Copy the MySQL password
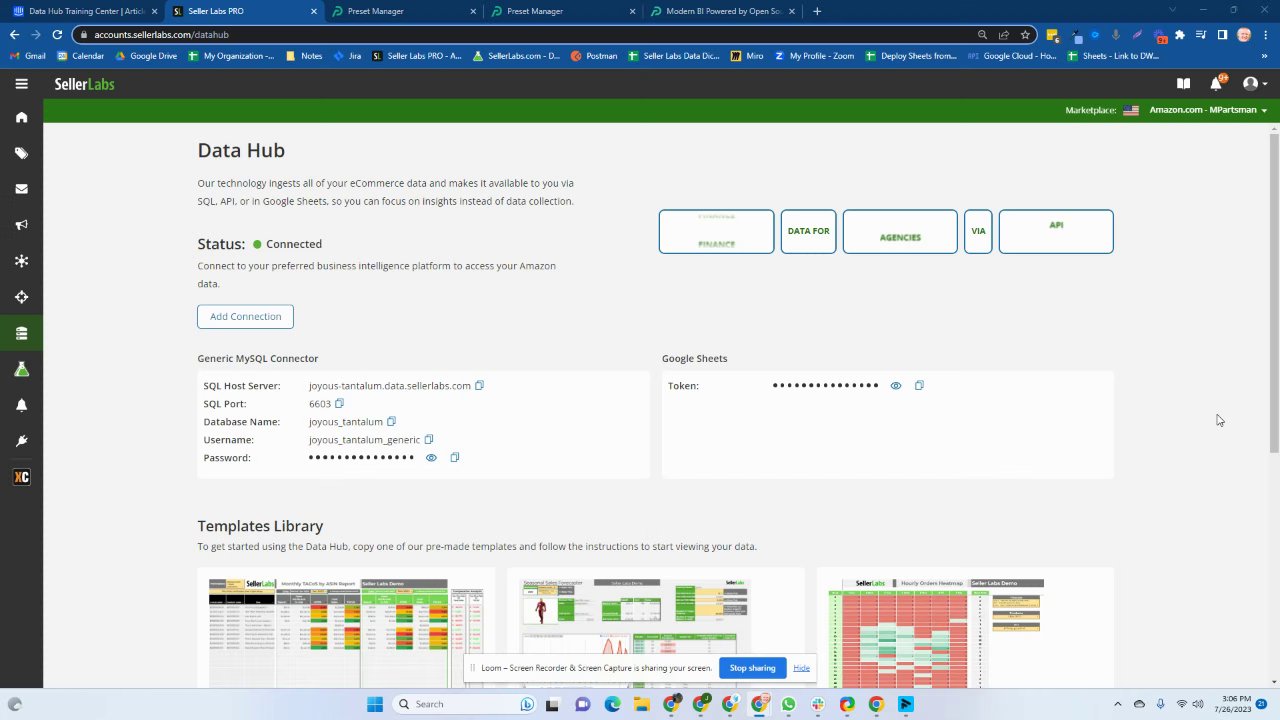Screen dimensions: 1280x720 tap(454, 457)
